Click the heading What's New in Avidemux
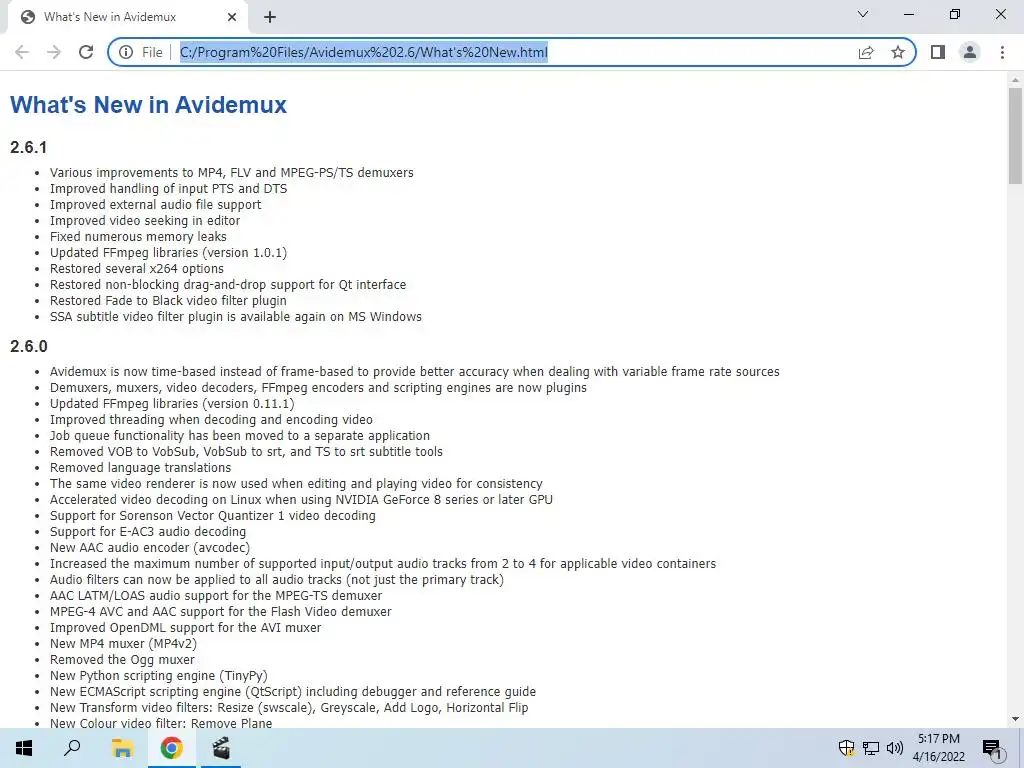 pyautogui.click(x=148, y=104)
